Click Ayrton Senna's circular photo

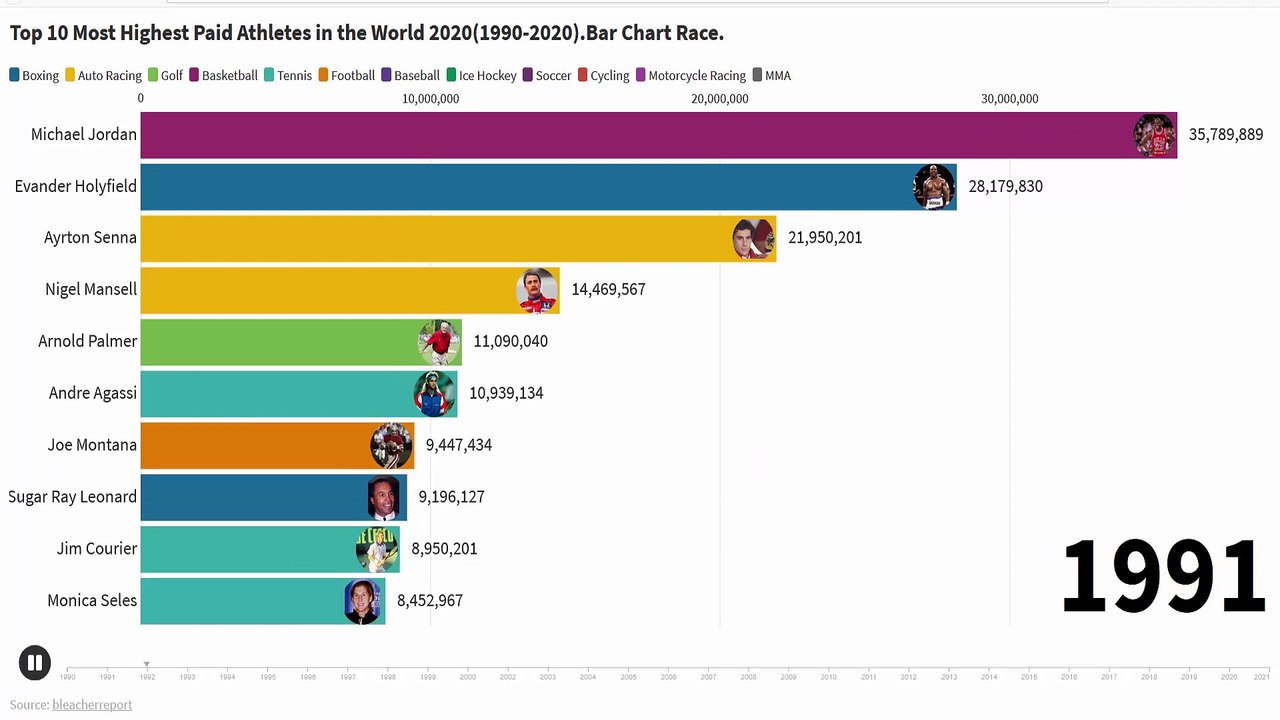coord(753,239)
